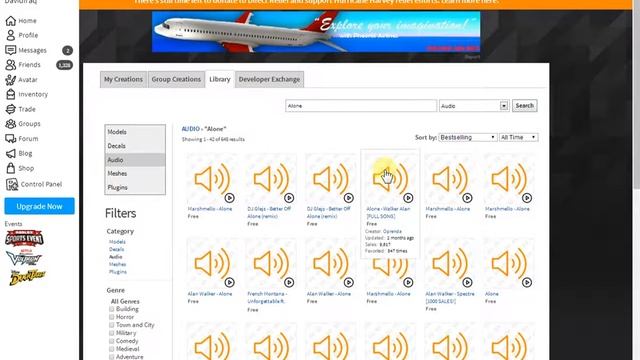Click the airplane banner advertisement
Image resolution: width=640 pixels, height=360 pixels.
(x=316, y=32)
